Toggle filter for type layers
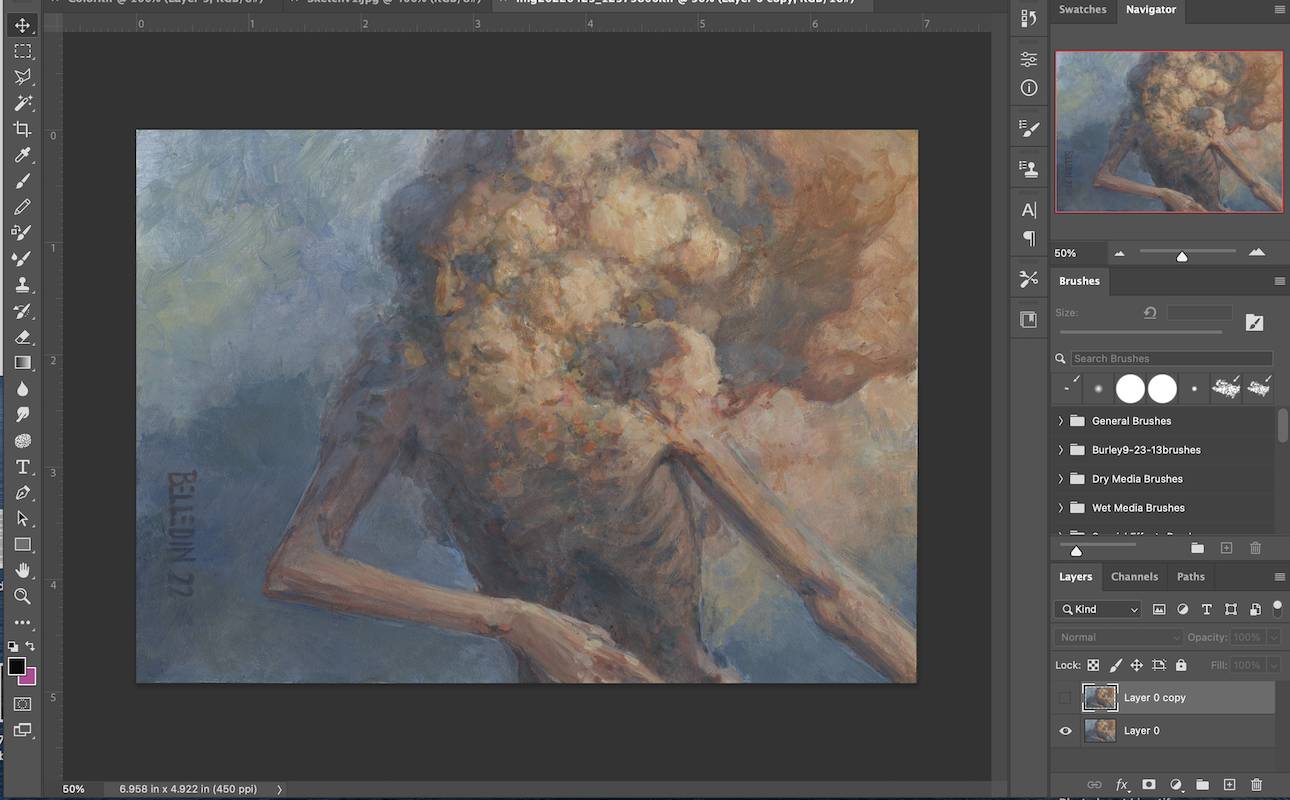 tap(1206, 609)
